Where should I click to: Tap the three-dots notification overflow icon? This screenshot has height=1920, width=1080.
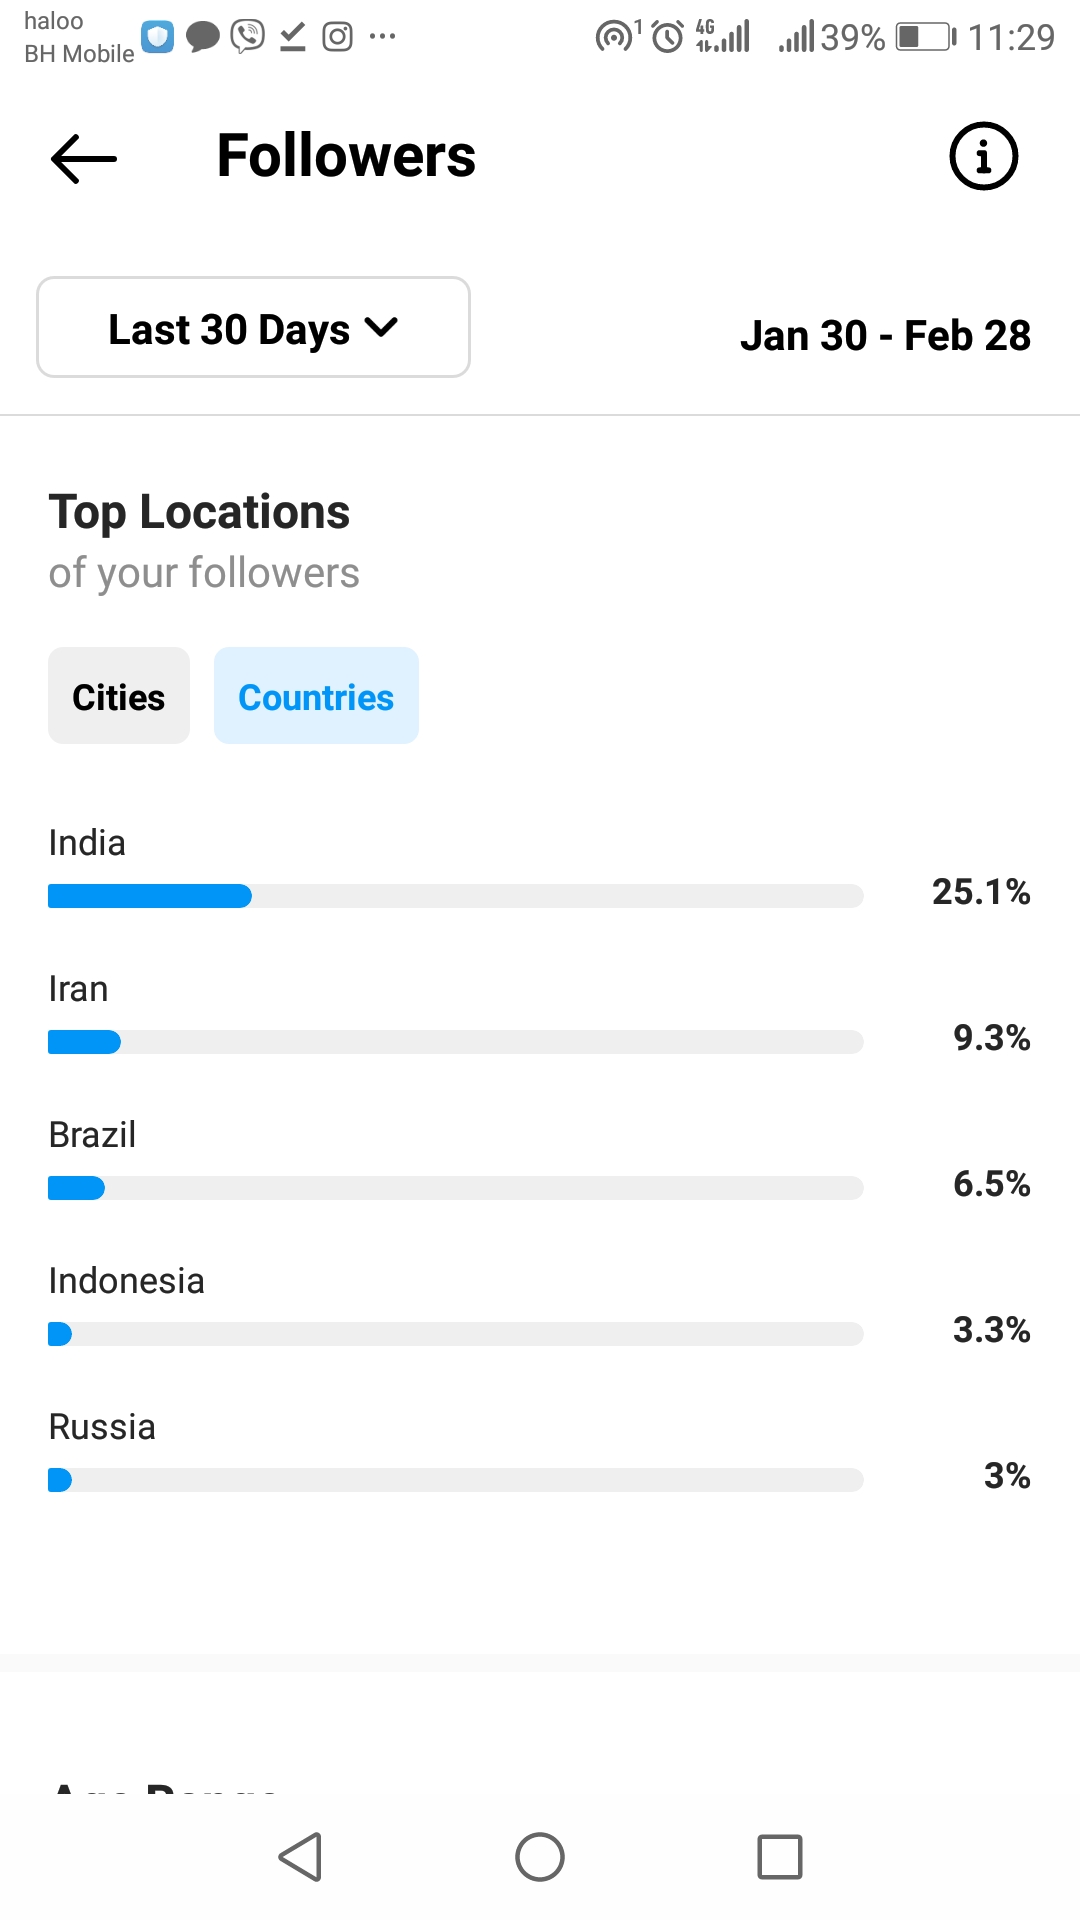point(383,37)
